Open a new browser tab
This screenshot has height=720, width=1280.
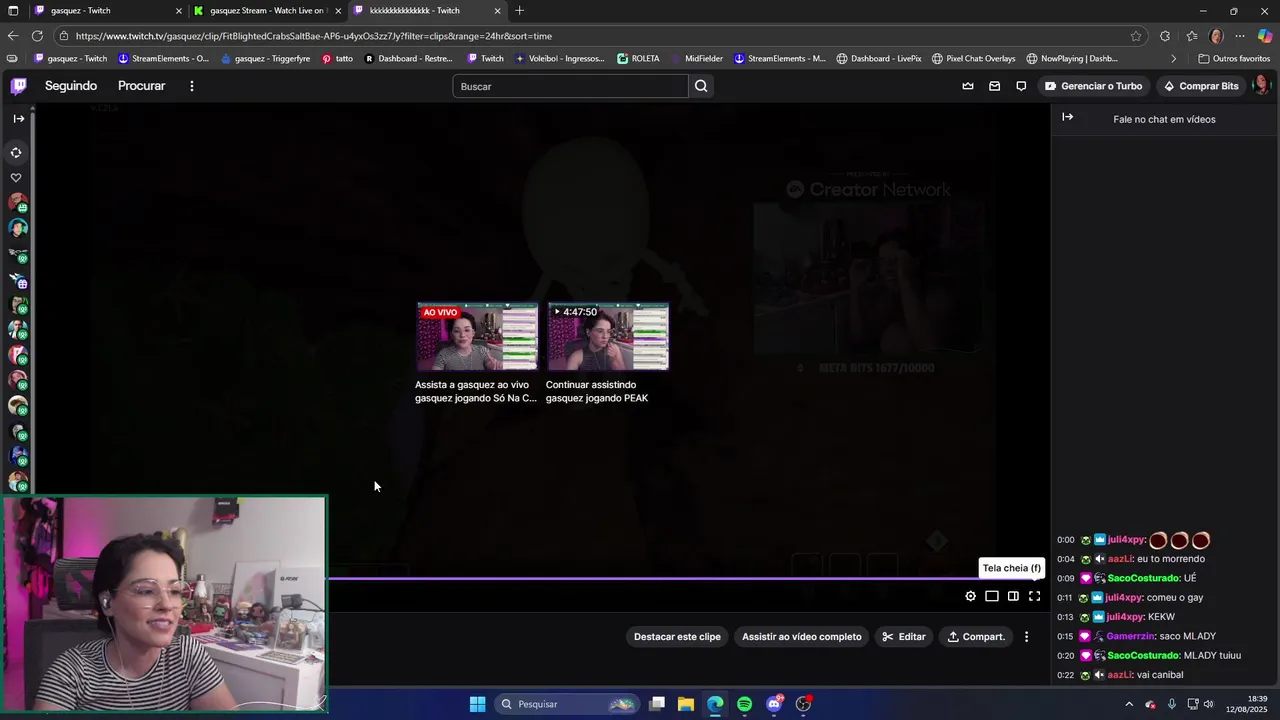[519, 11]
